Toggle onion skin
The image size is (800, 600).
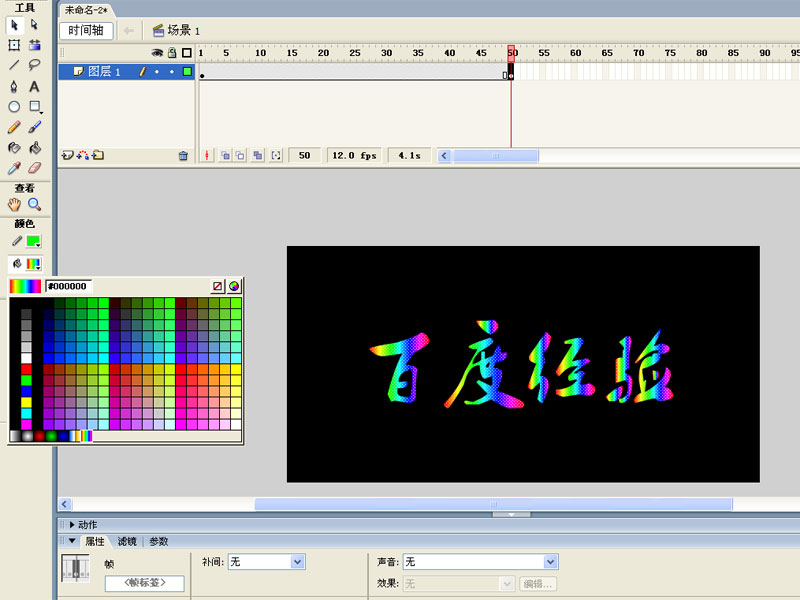pos(225,155)
